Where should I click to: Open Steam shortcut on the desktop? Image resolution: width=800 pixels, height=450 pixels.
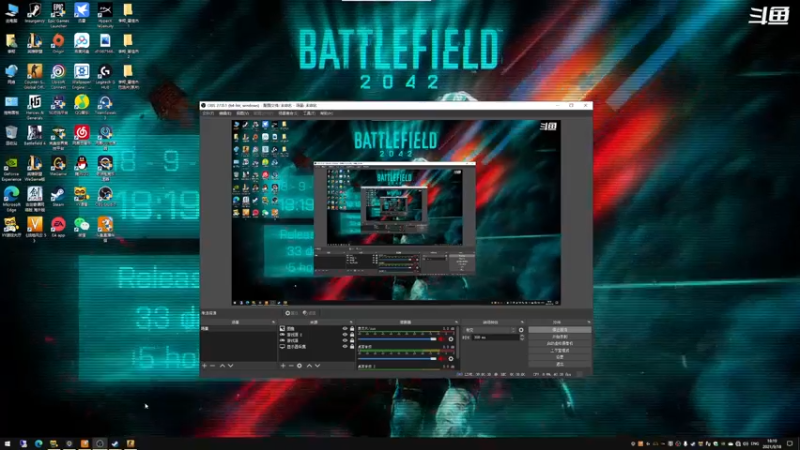(x=58, y=197)
